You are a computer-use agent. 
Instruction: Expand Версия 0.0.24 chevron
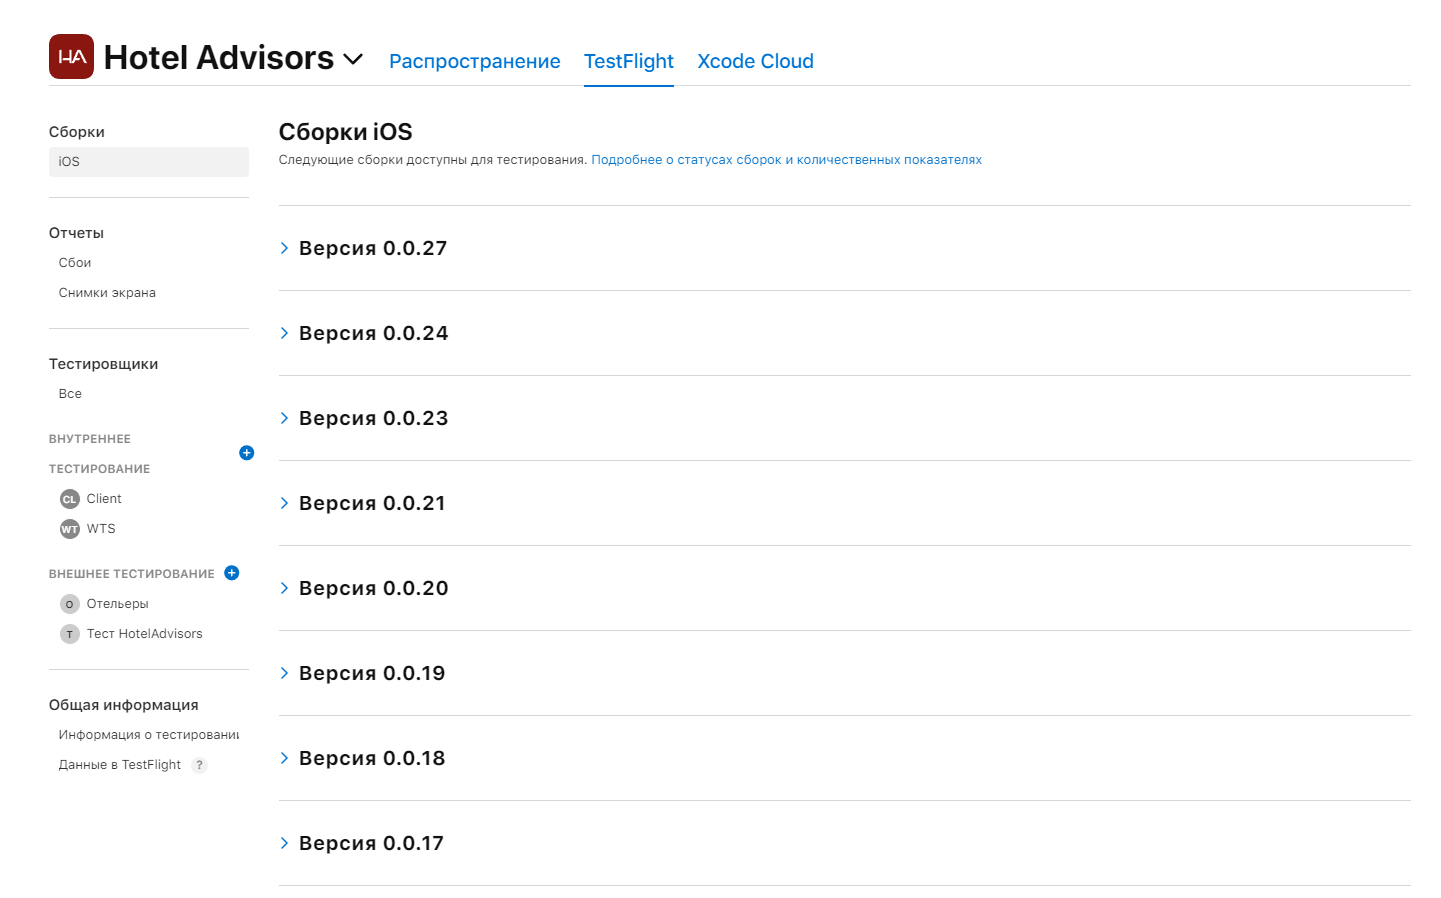click(284, 333)
